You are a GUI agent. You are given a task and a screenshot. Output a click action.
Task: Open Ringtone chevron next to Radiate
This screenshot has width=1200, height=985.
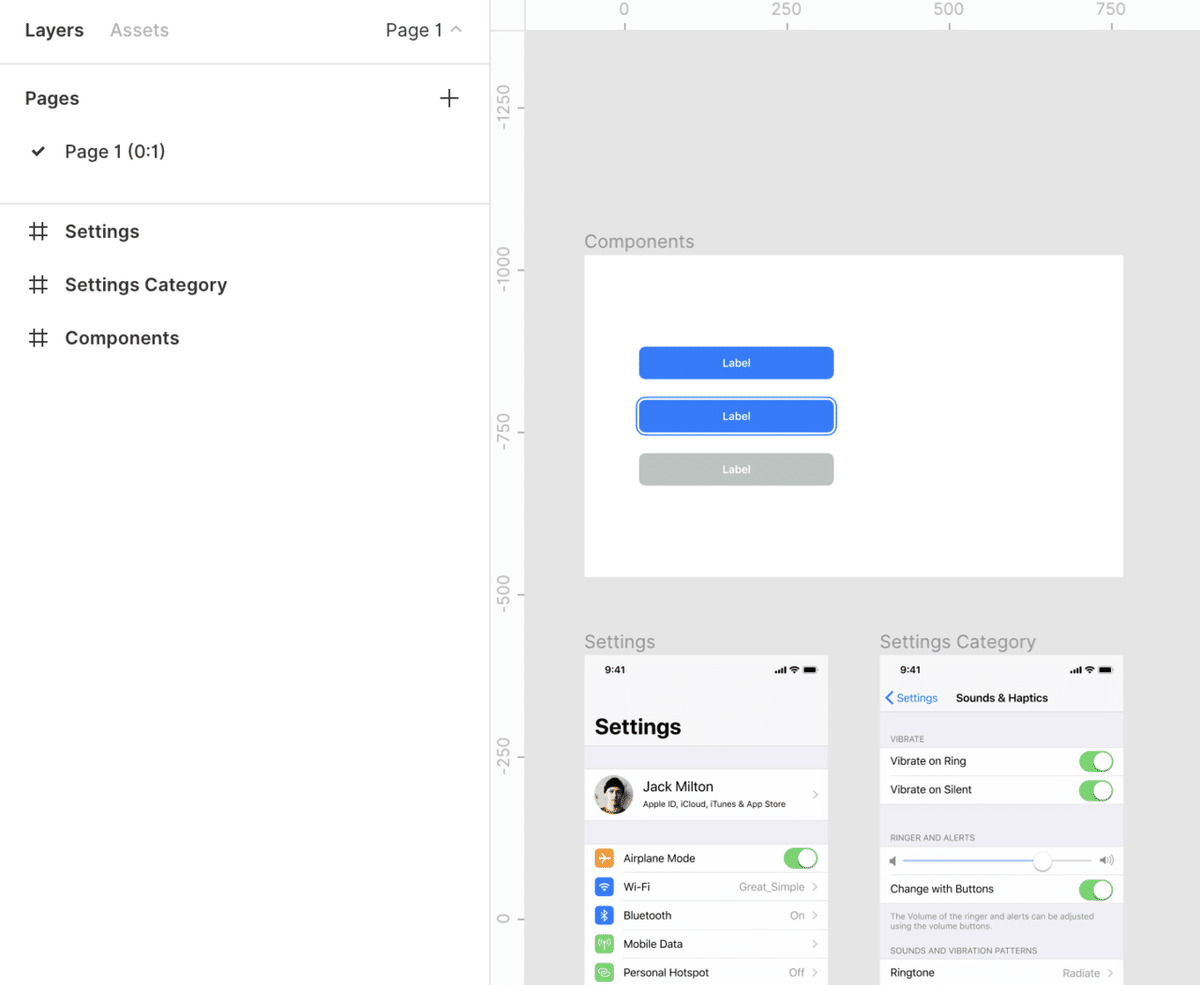1110,973
